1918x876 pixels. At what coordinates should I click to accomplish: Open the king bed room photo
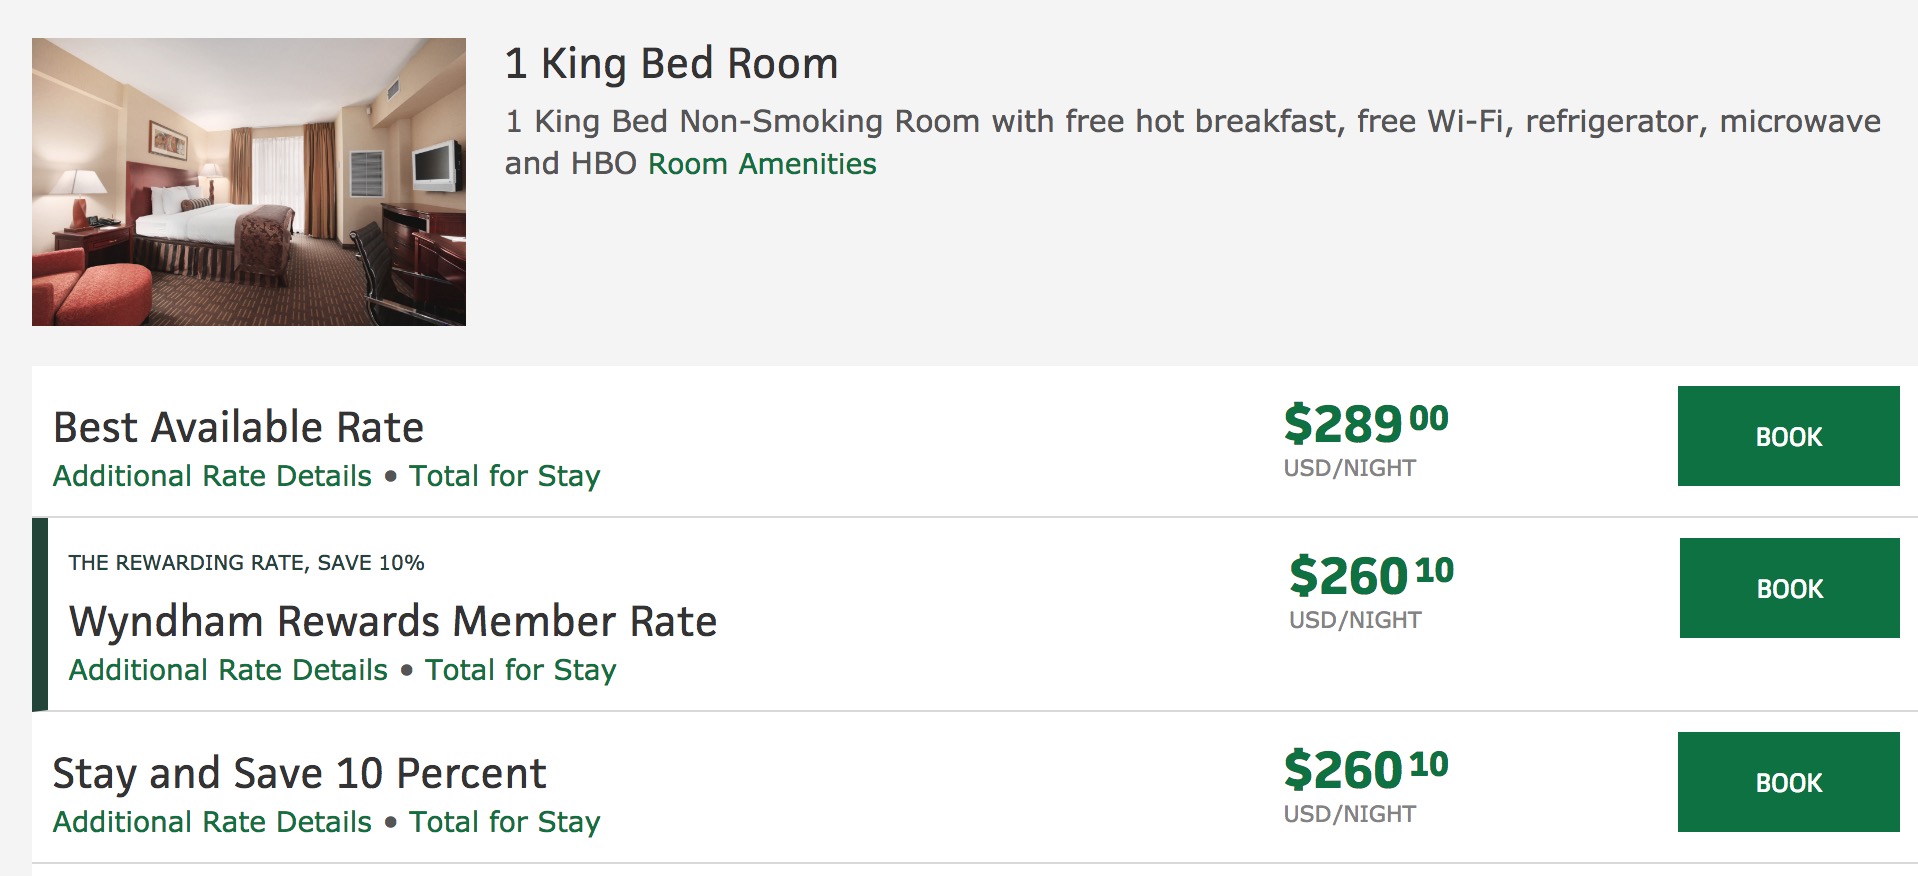[249, 182]
